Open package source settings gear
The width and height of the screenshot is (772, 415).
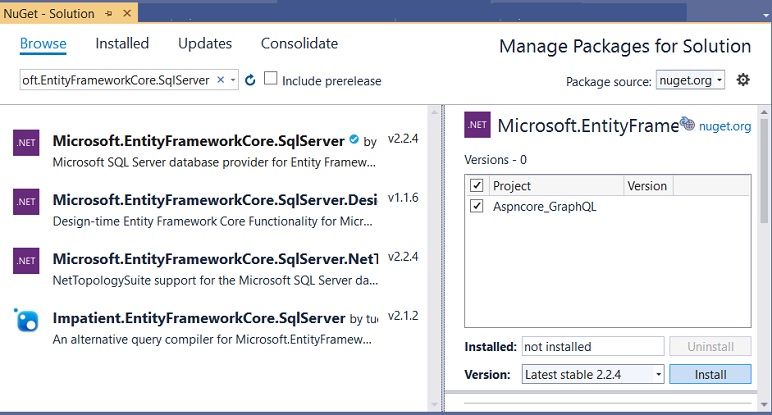pyautogui.click(x=743, y=80)
